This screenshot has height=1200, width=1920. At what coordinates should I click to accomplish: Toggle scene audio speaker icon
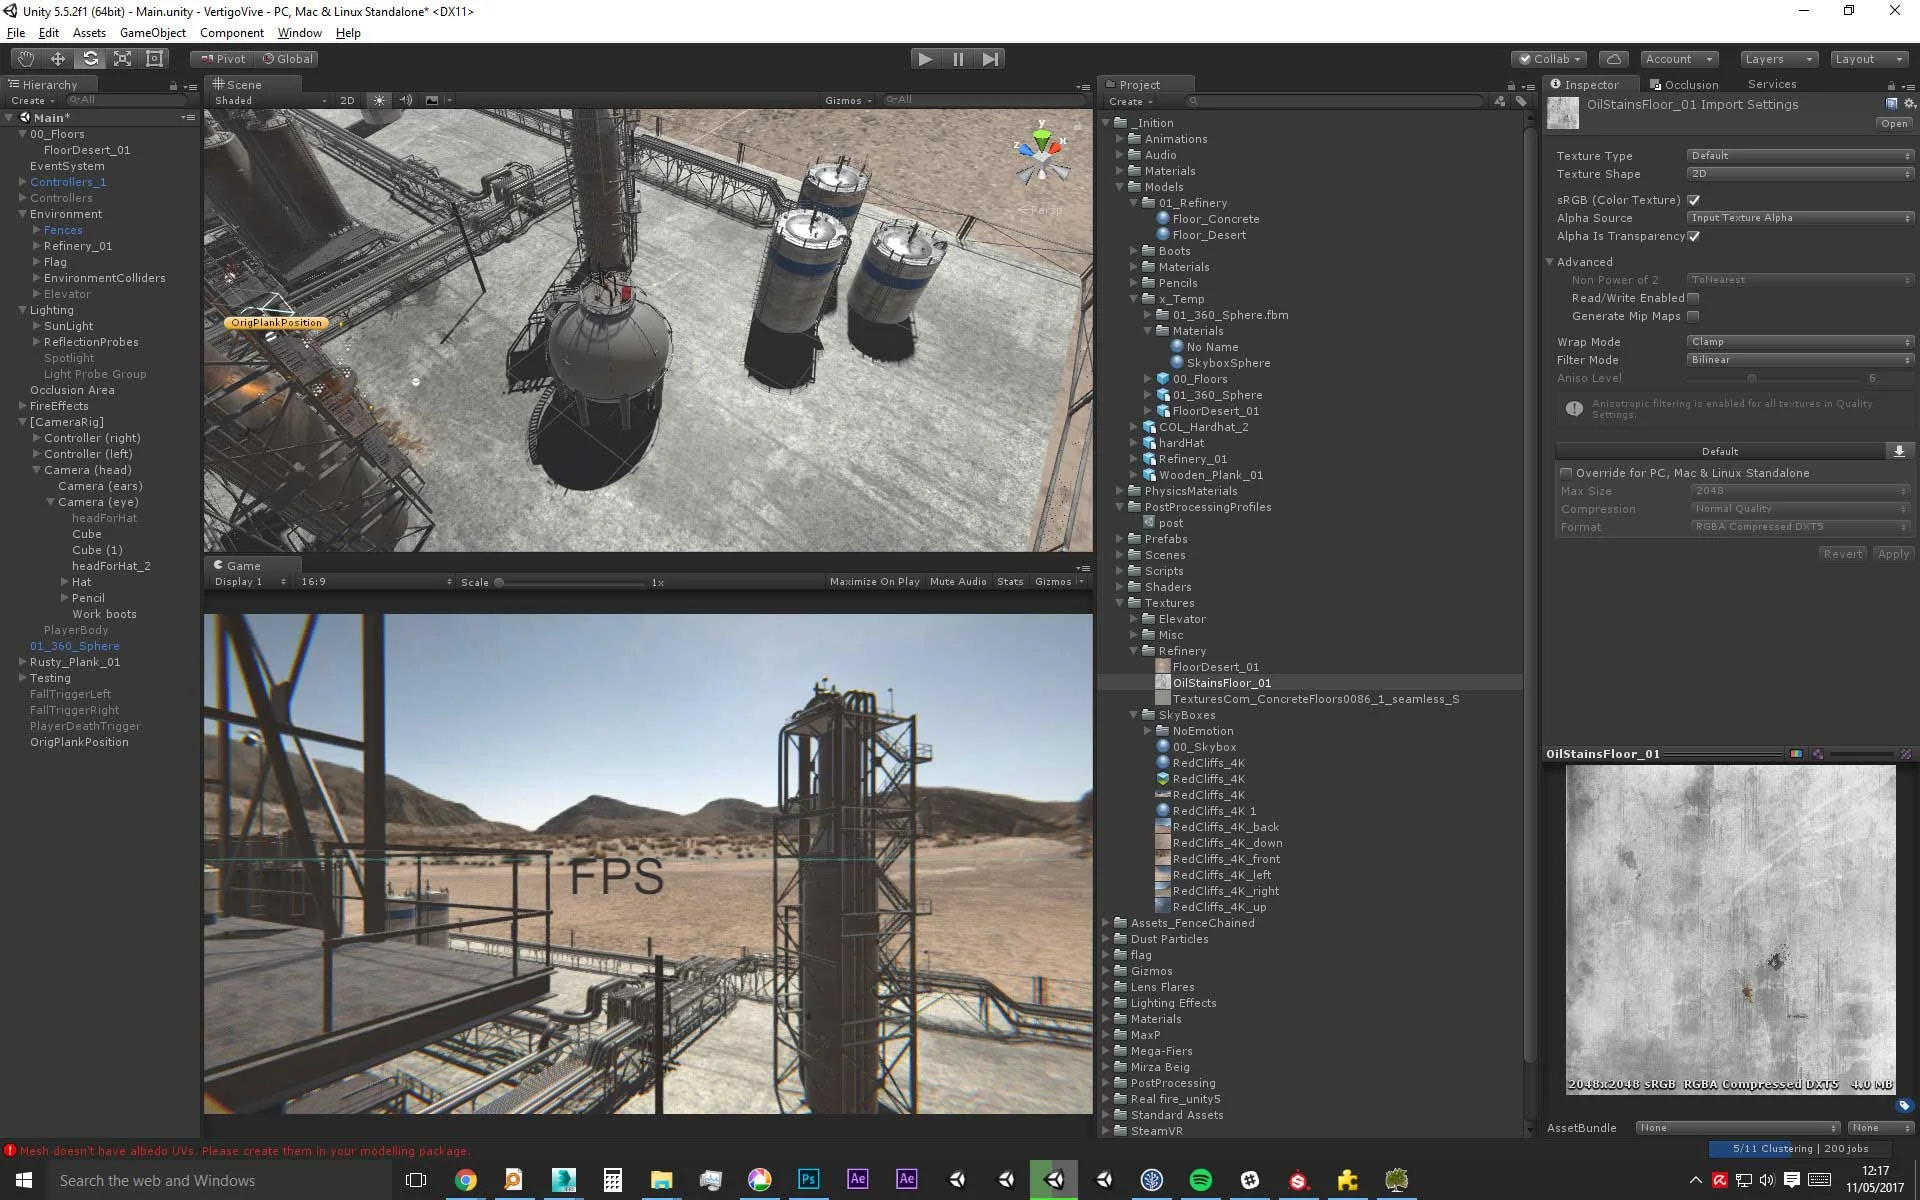coord(406,100)
